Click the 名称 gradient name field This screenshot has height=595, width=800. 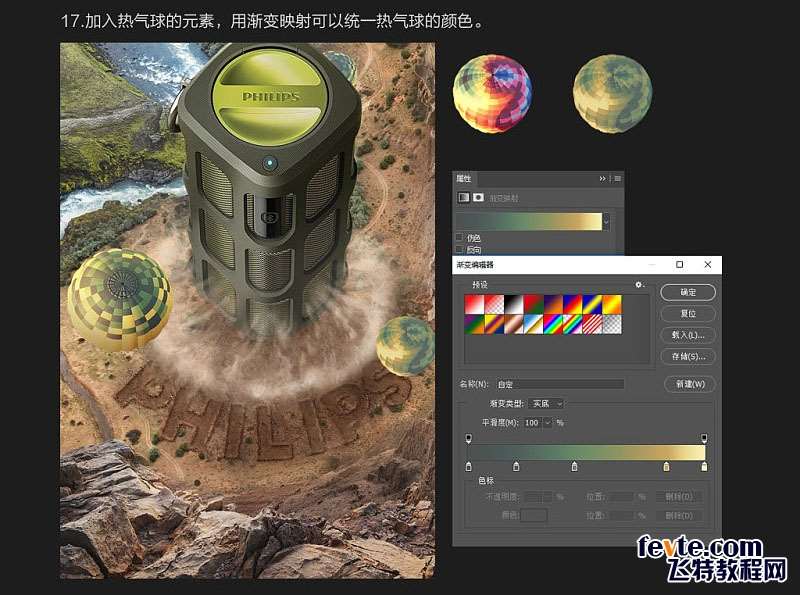(560, 384)
